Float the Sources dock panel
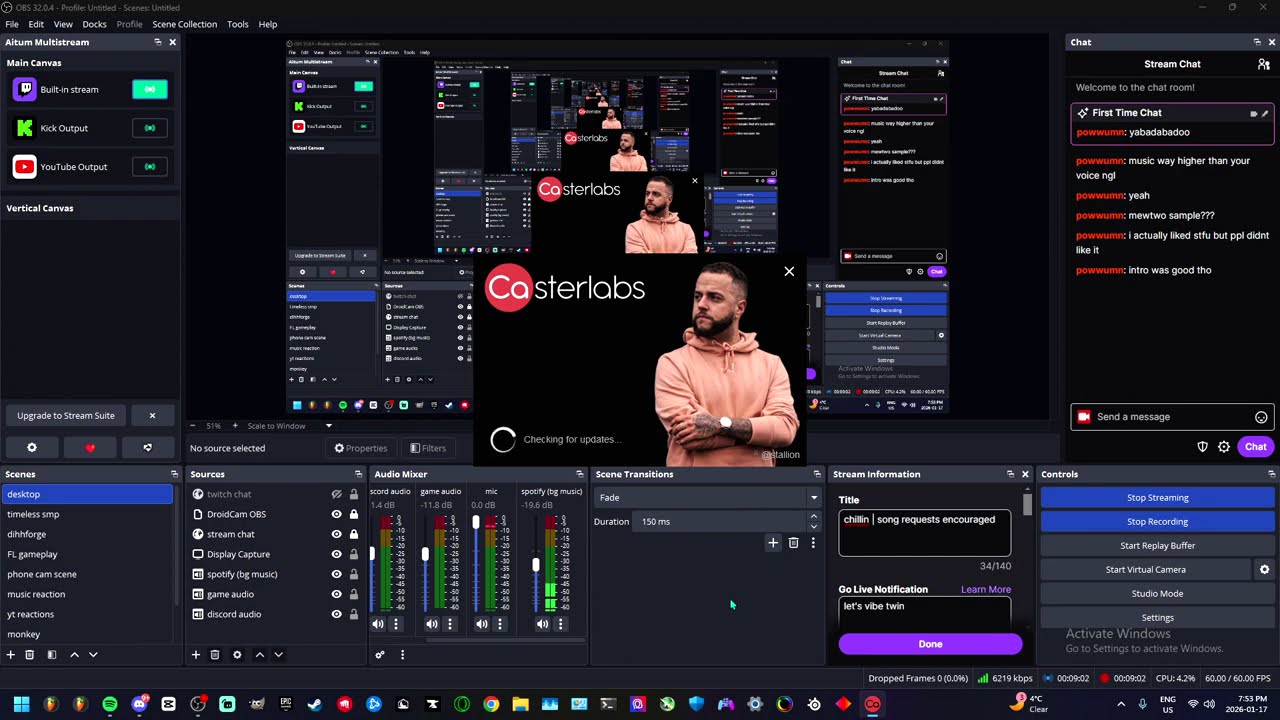 358,474
